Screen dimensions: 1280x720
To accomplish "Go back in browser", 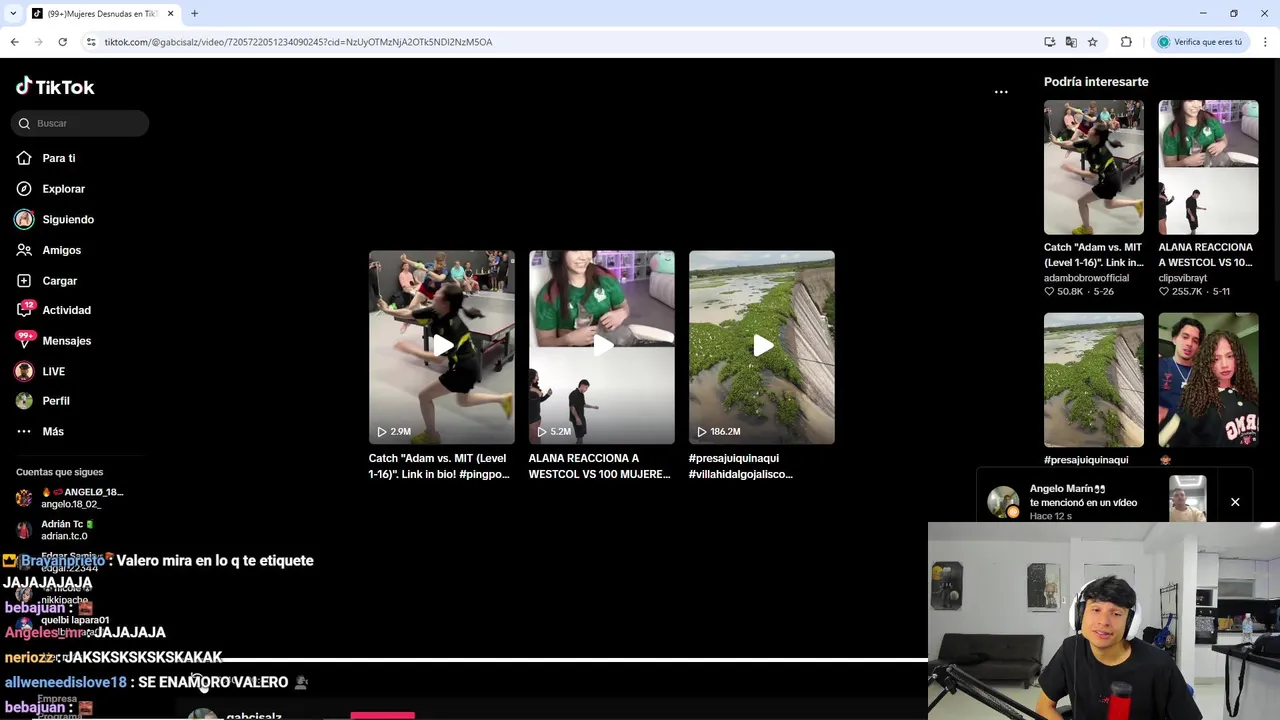I will point(14,42).
